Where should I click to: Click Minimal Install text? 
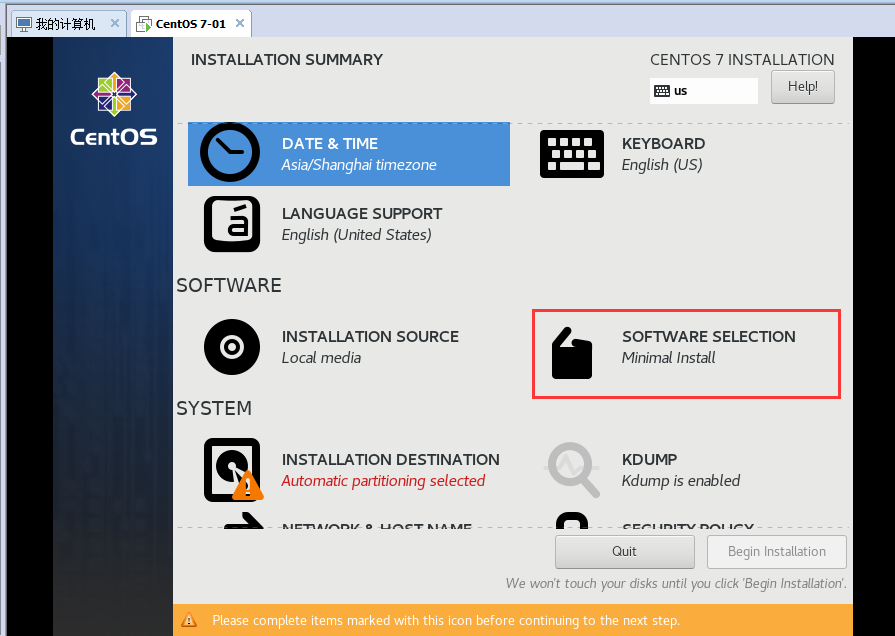[x=668, y=358]
